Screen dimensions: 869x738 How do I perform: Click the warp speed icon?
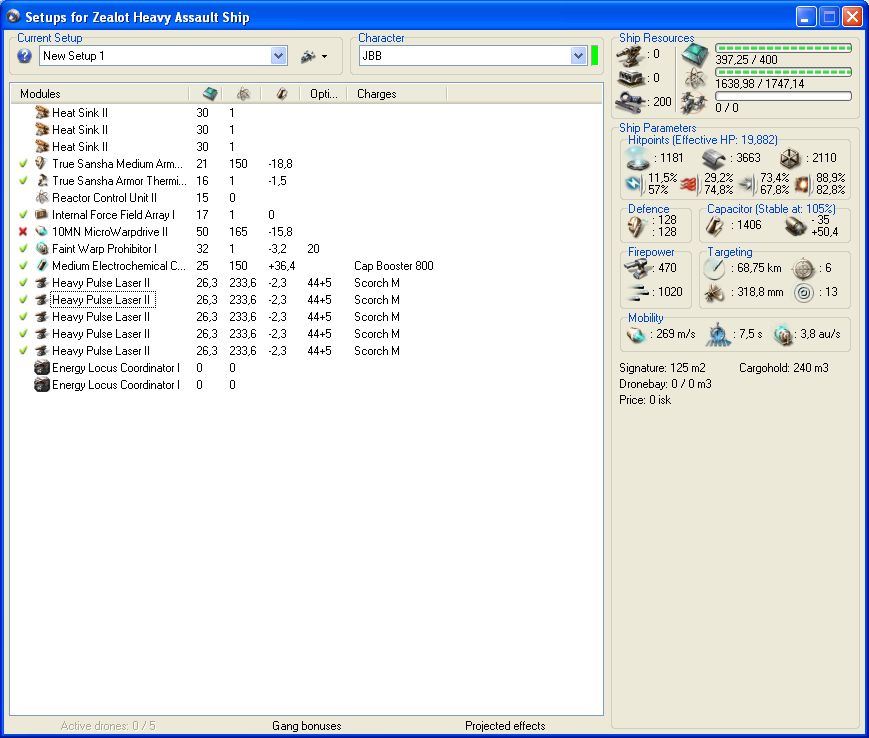(x=783, y=334)
